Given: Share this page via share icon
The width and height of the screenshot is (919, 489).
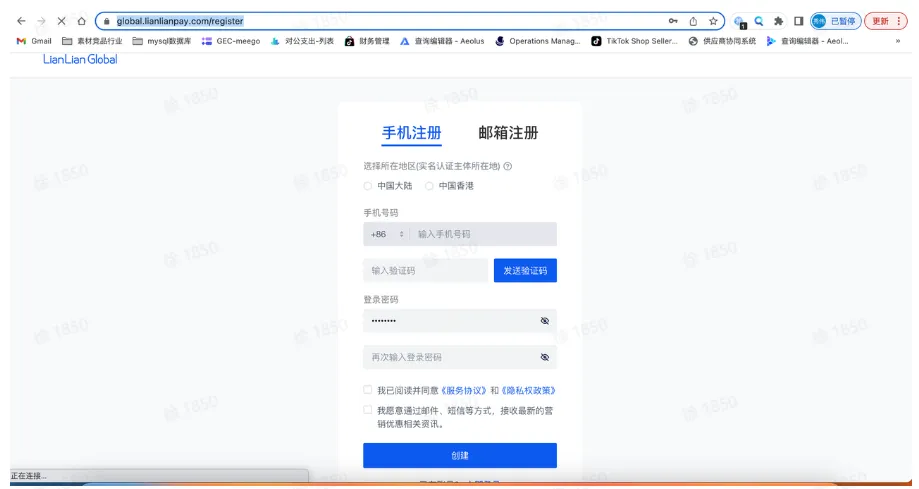Looking at the screenshot, I should 693,21.
